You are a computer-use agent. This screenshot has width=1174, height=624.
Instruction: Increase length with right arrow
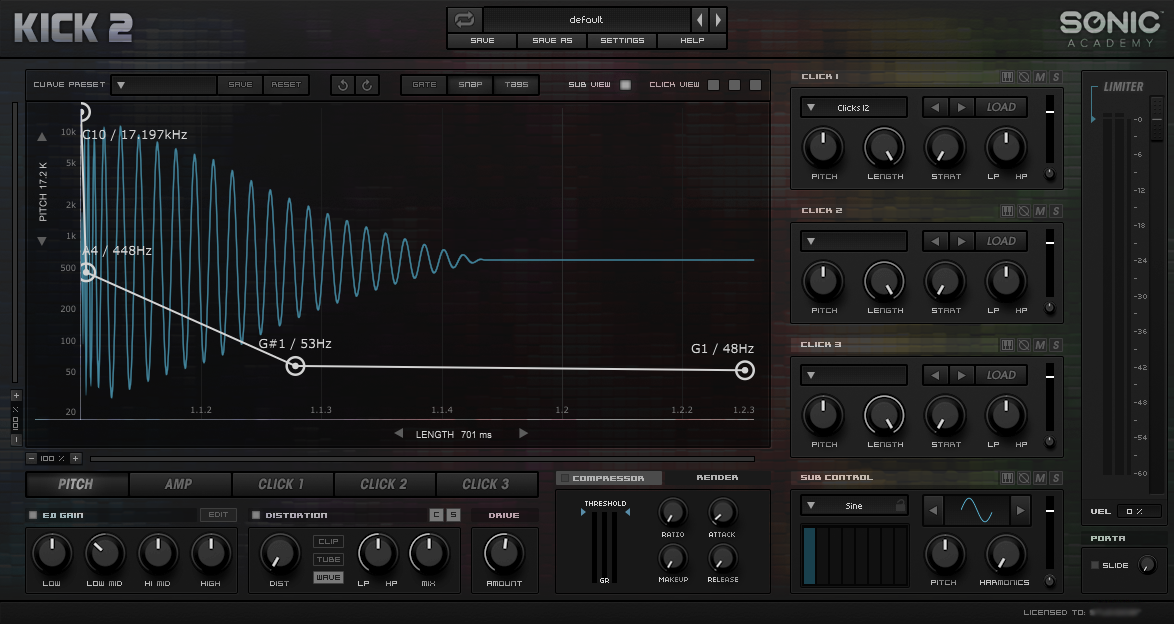[x=523, y=434]
